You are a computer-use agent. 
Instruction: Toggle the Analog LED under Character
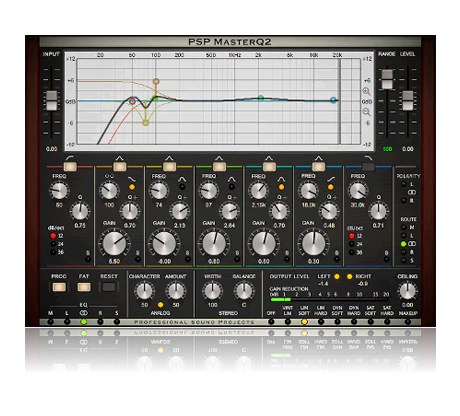(x=160, y=305)
